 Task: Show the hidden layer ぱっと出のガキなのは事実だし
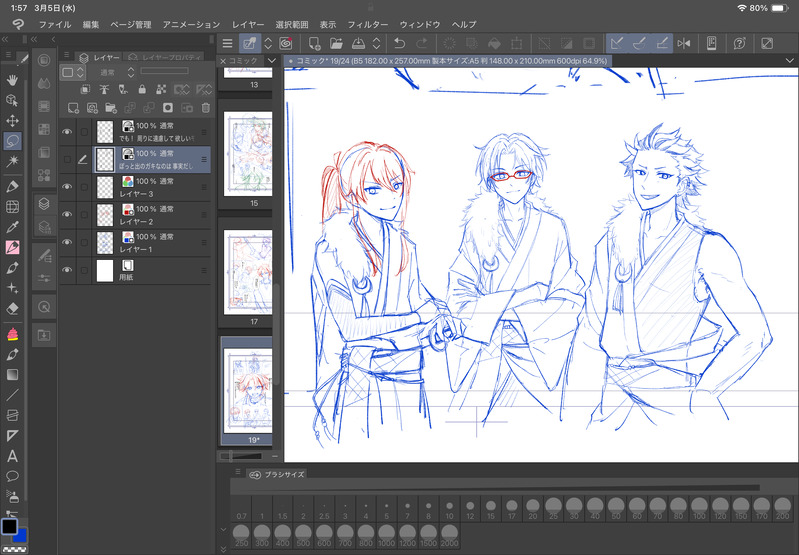click(67, 160)
